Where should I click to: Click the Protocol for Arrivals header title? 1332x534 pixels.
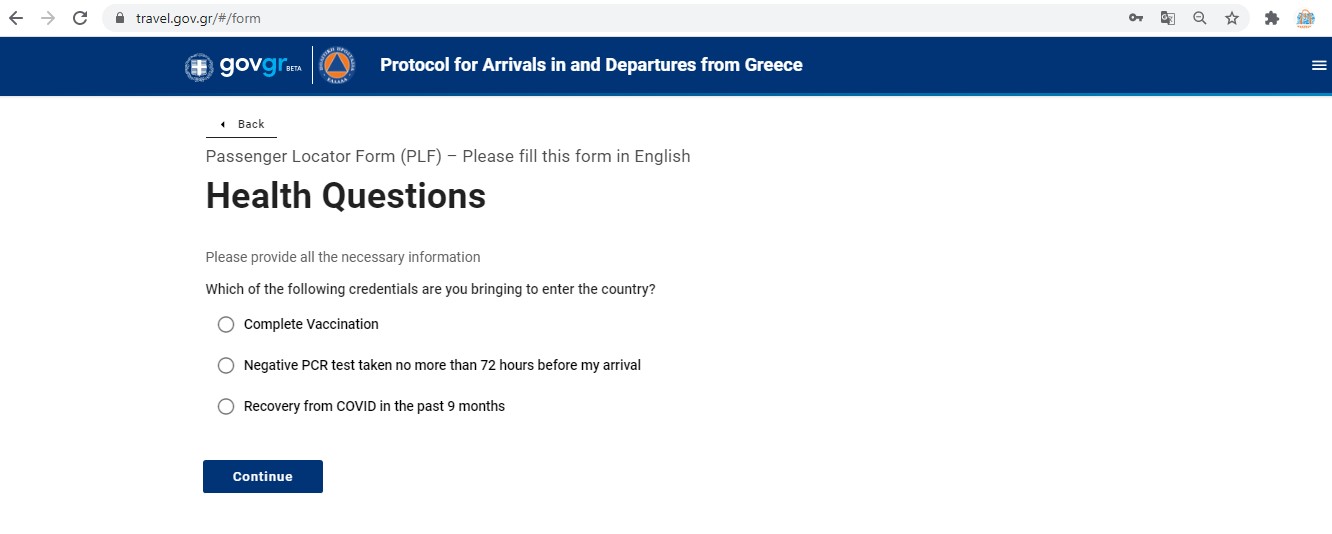tap(591, 66)
